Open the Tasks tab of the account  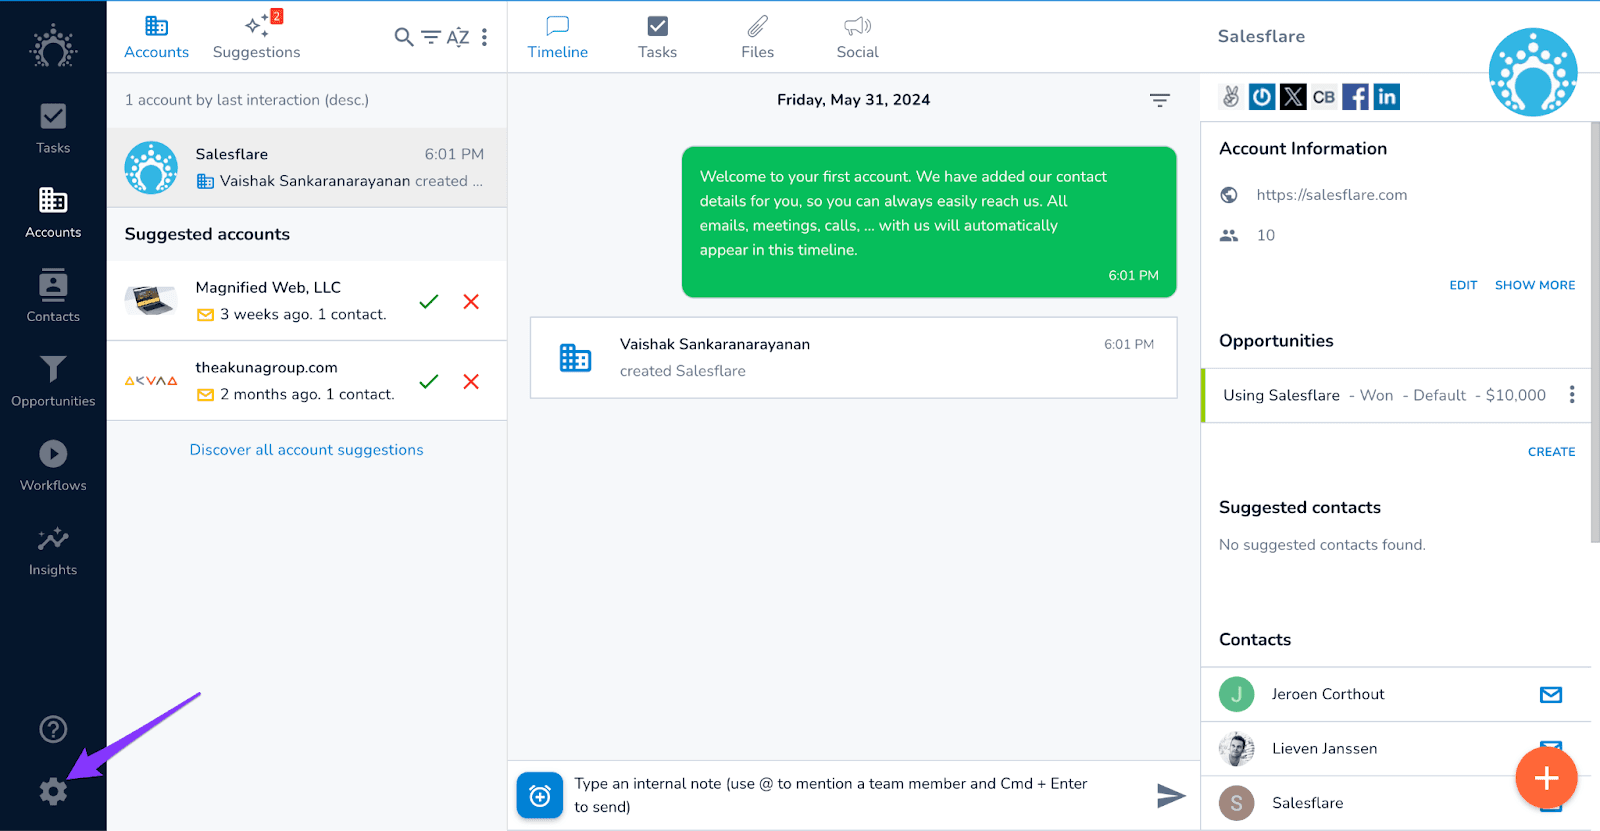tap(658, 37)
